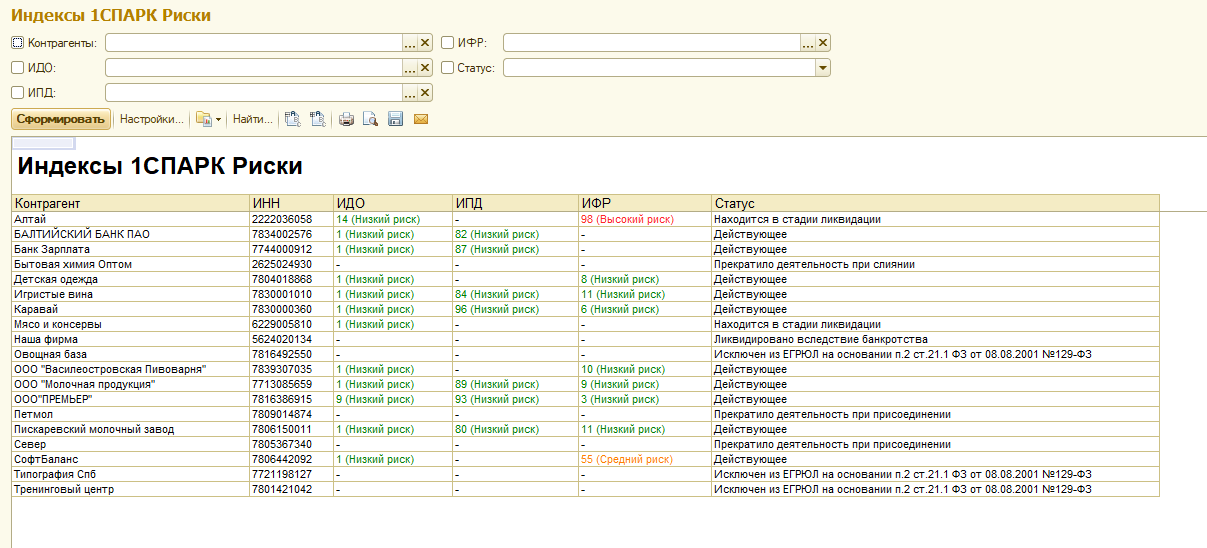Select the Детская одежда cell
This screenshot has height=548, width=1207.
(x=130, y=279)
